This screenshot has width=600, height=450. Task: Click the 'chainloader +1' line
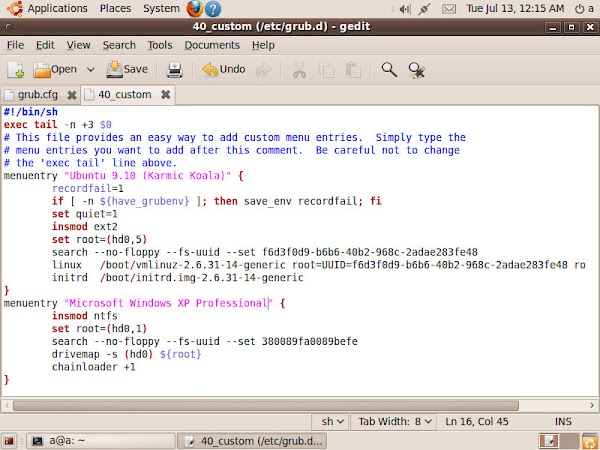[x=94, y=367]
